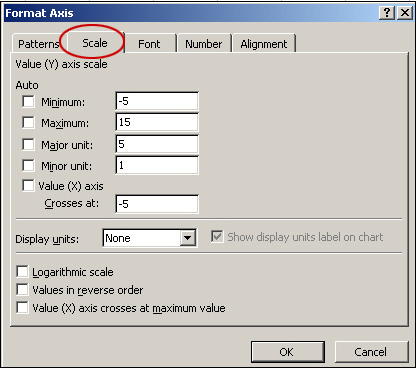Confirm with the OK button
This screenshot has width=416, height=368.
click(x=288, y=352)
